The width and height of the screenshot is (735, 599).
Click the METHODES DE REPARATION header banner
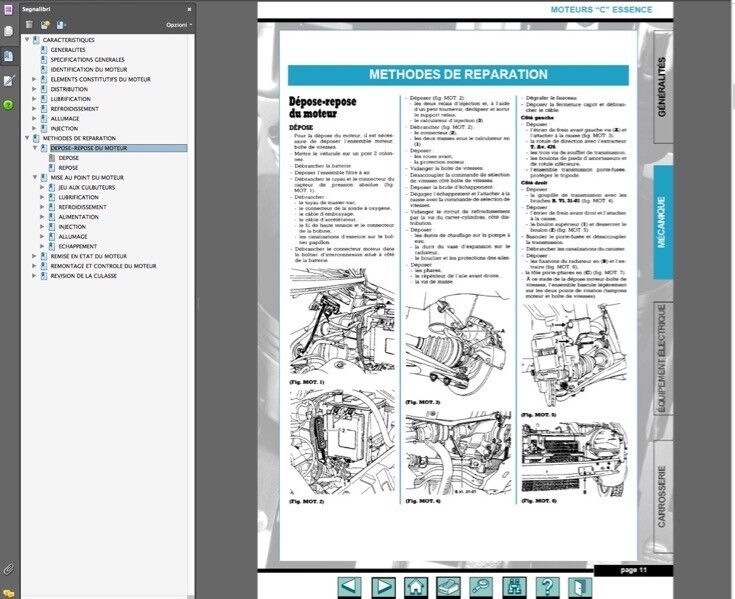coord(458,75)
